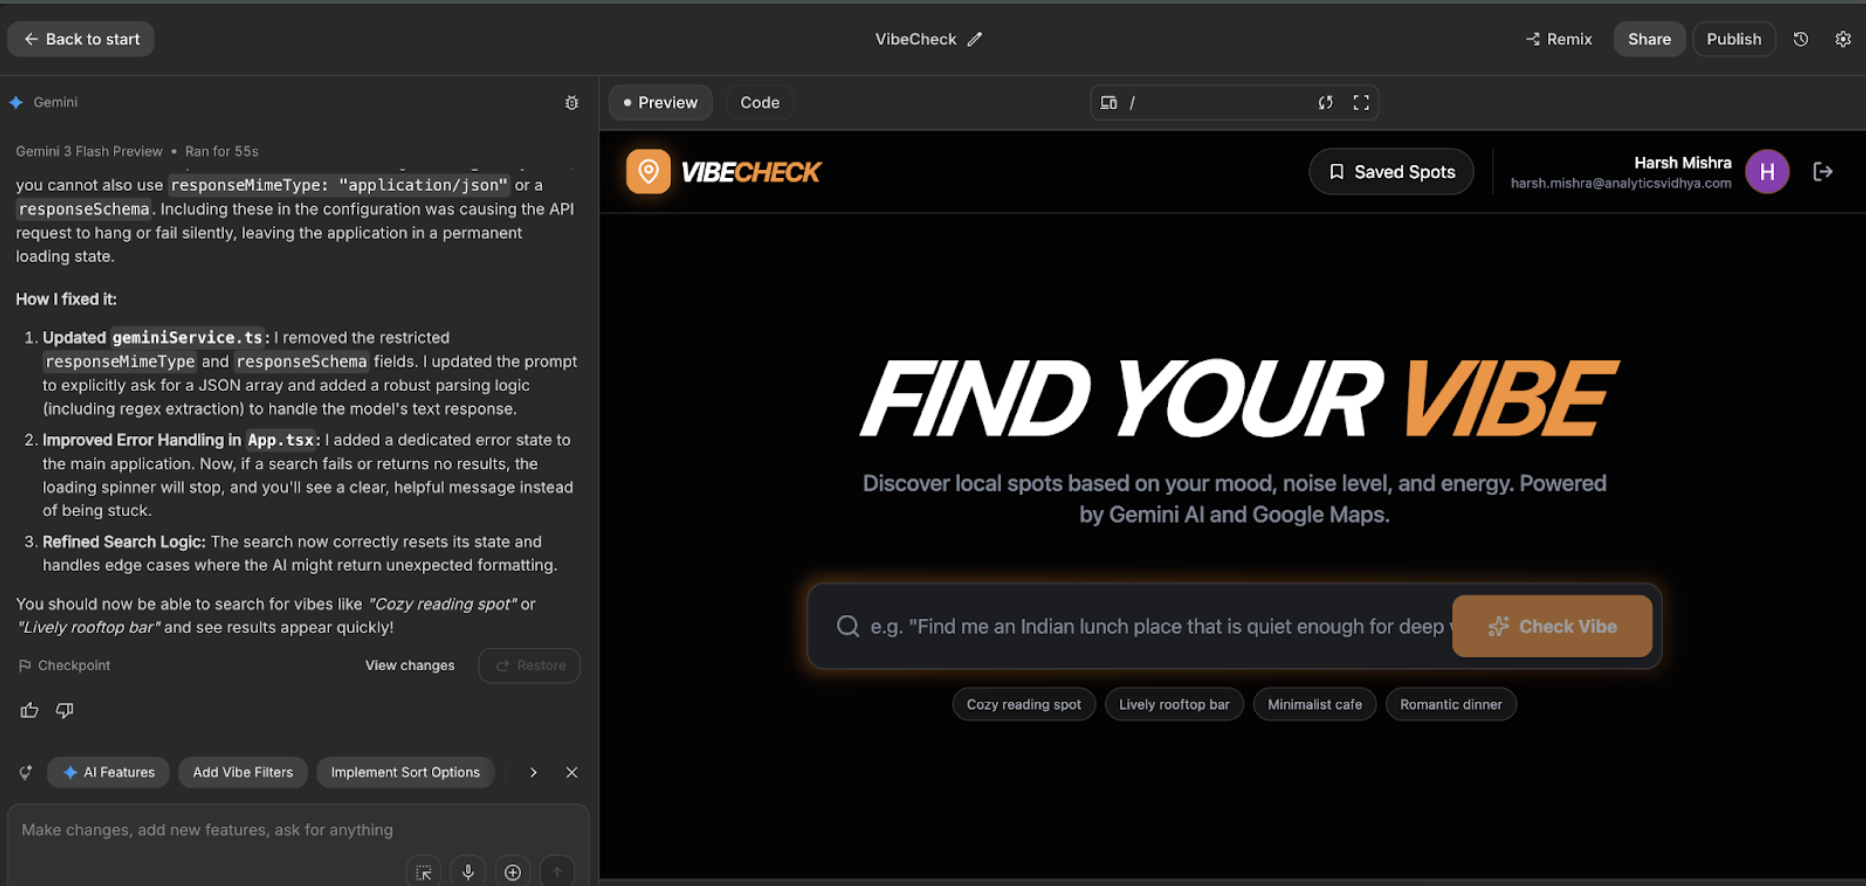Open version history clock icon
Viewport: 1866px width, 886px height.
(x=1801, y=39)
